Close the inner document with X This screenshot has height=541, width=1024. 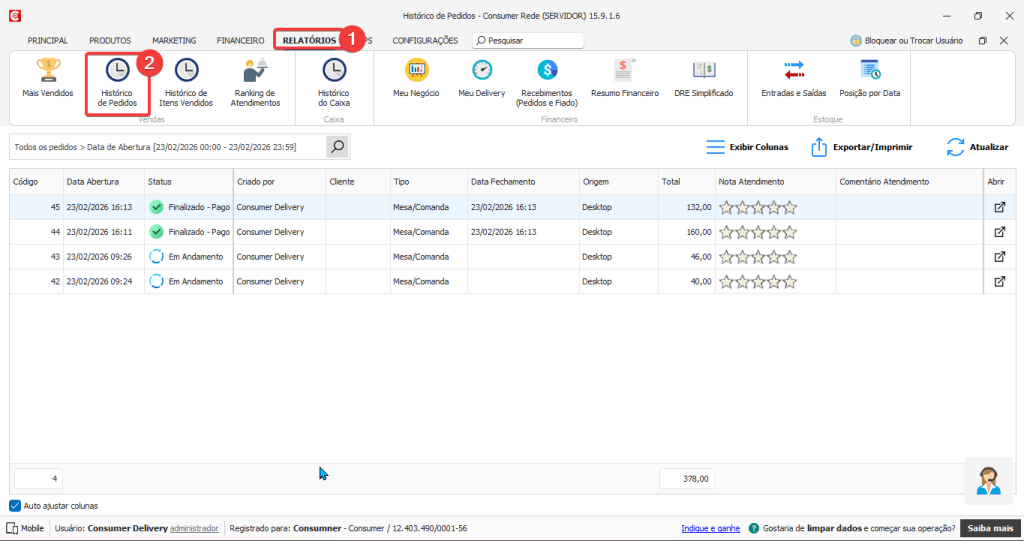pyautogui.click(x=1004, y=41)
